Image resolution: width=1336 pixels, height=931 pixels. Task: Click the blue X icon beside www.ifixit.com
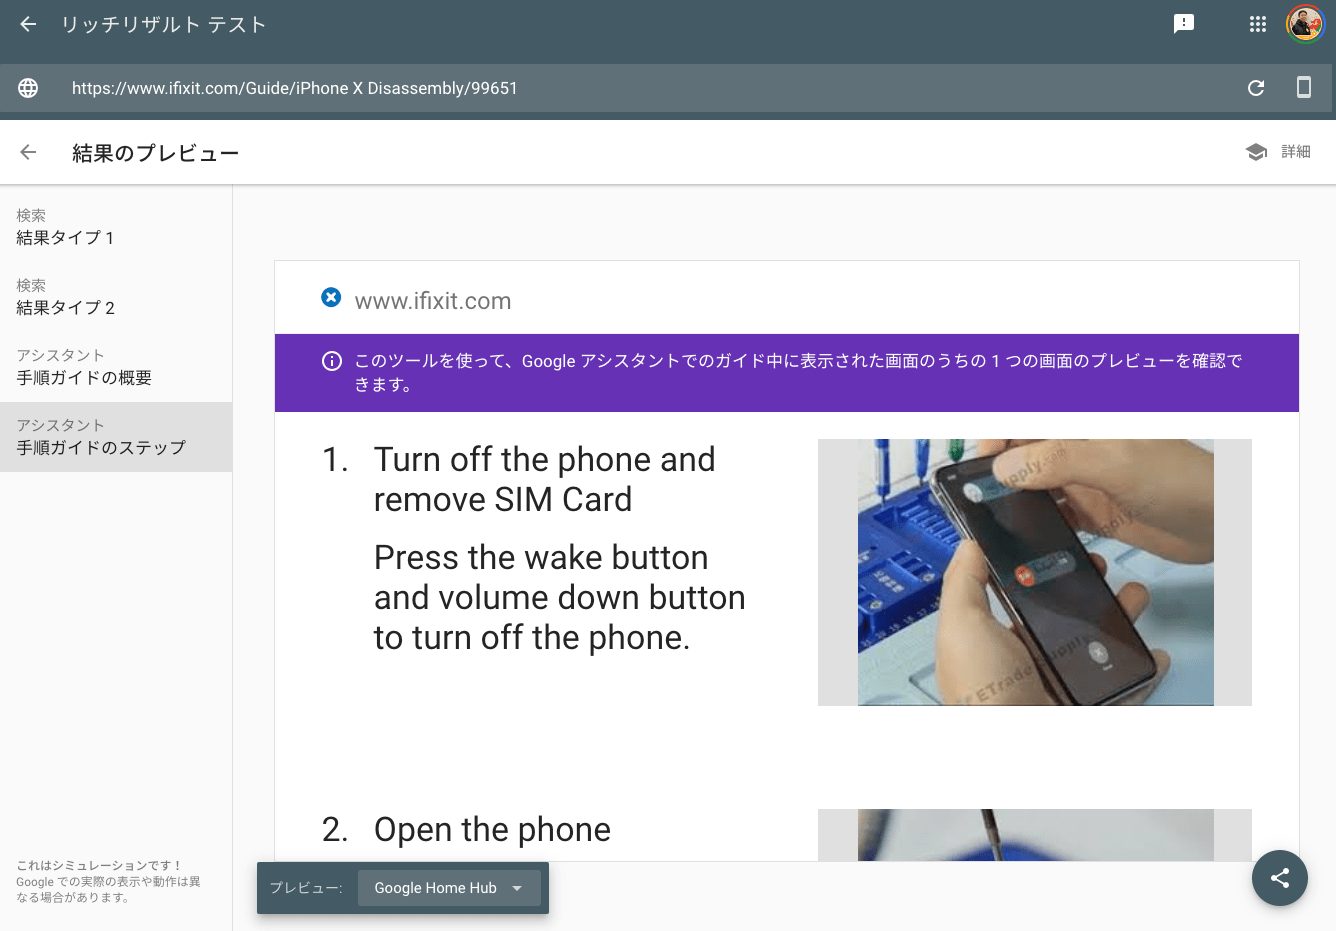(x=331, y=297)
